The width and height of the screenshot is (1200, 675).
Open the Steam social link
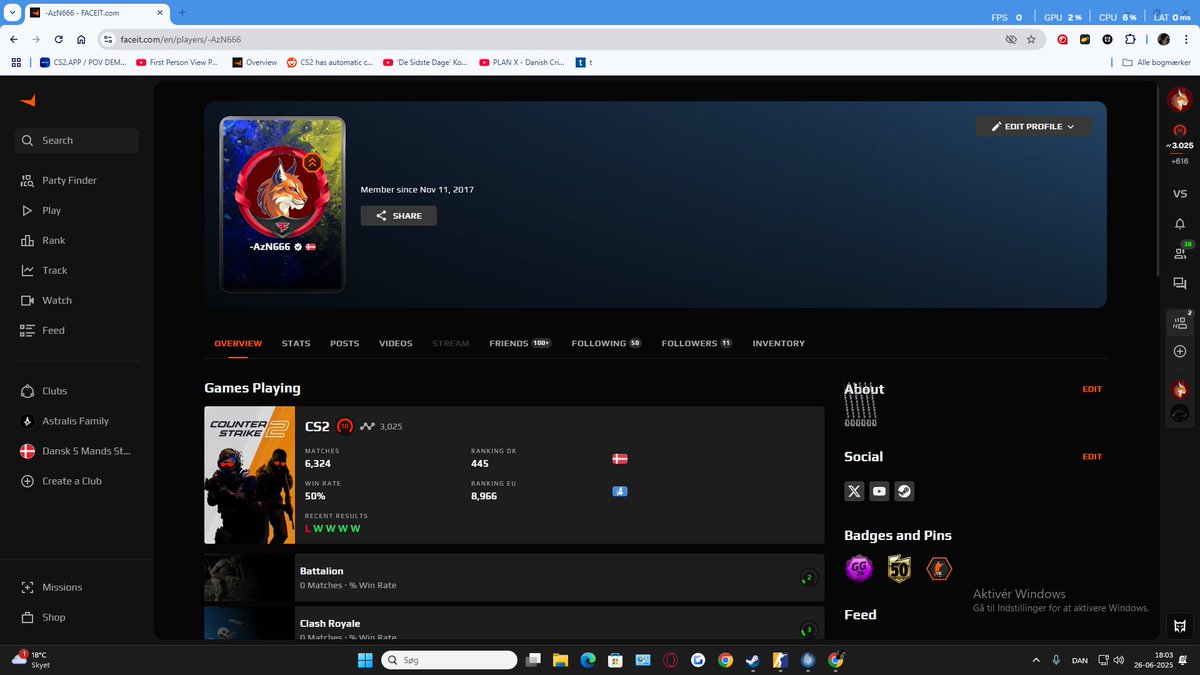[904, 491]
